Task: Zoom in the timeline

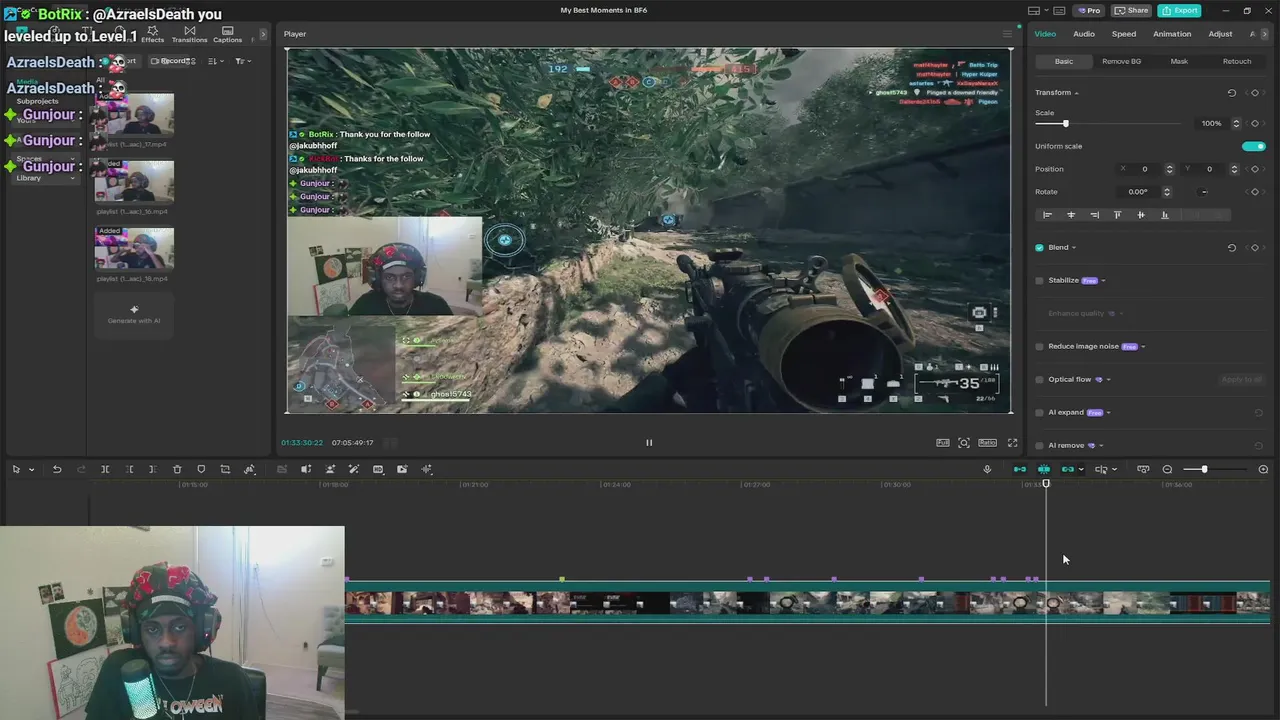Action: tap(1263, 469)
